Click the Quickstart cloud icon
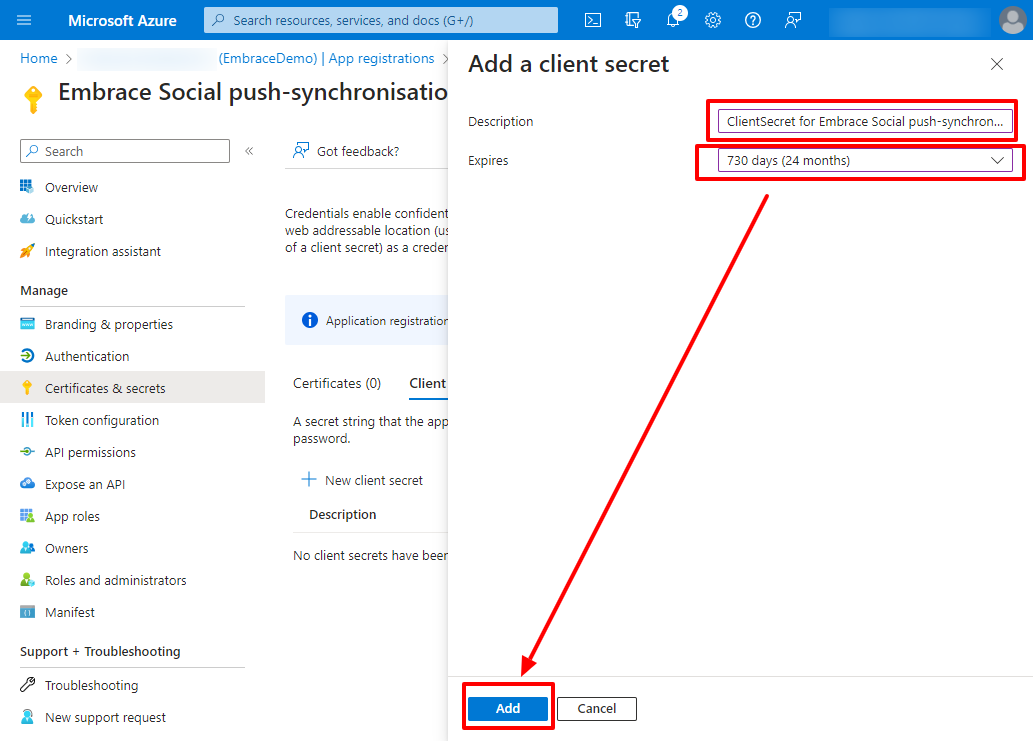Viewport: 1033px width, 741px height. pos(27,219)
